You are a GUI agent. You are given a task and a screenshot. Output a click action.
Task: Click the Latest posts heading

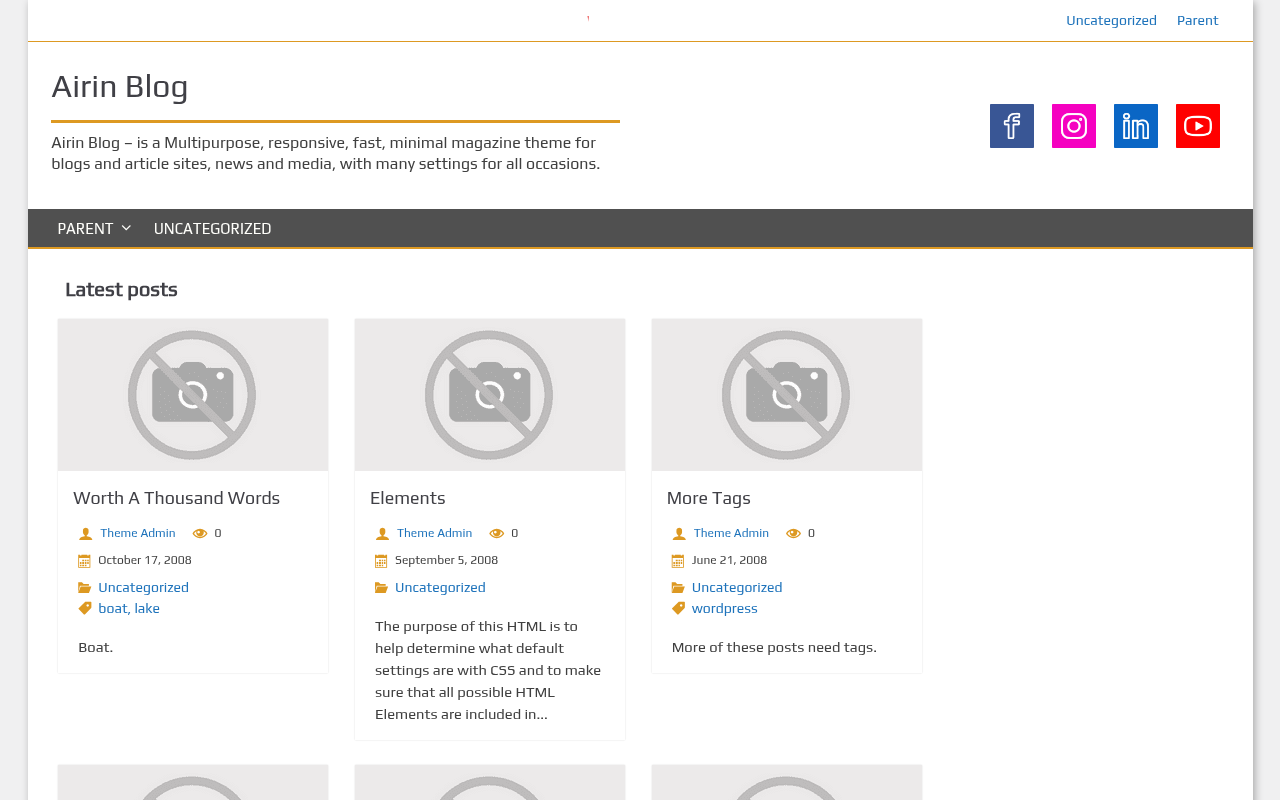tap(121, 290)
